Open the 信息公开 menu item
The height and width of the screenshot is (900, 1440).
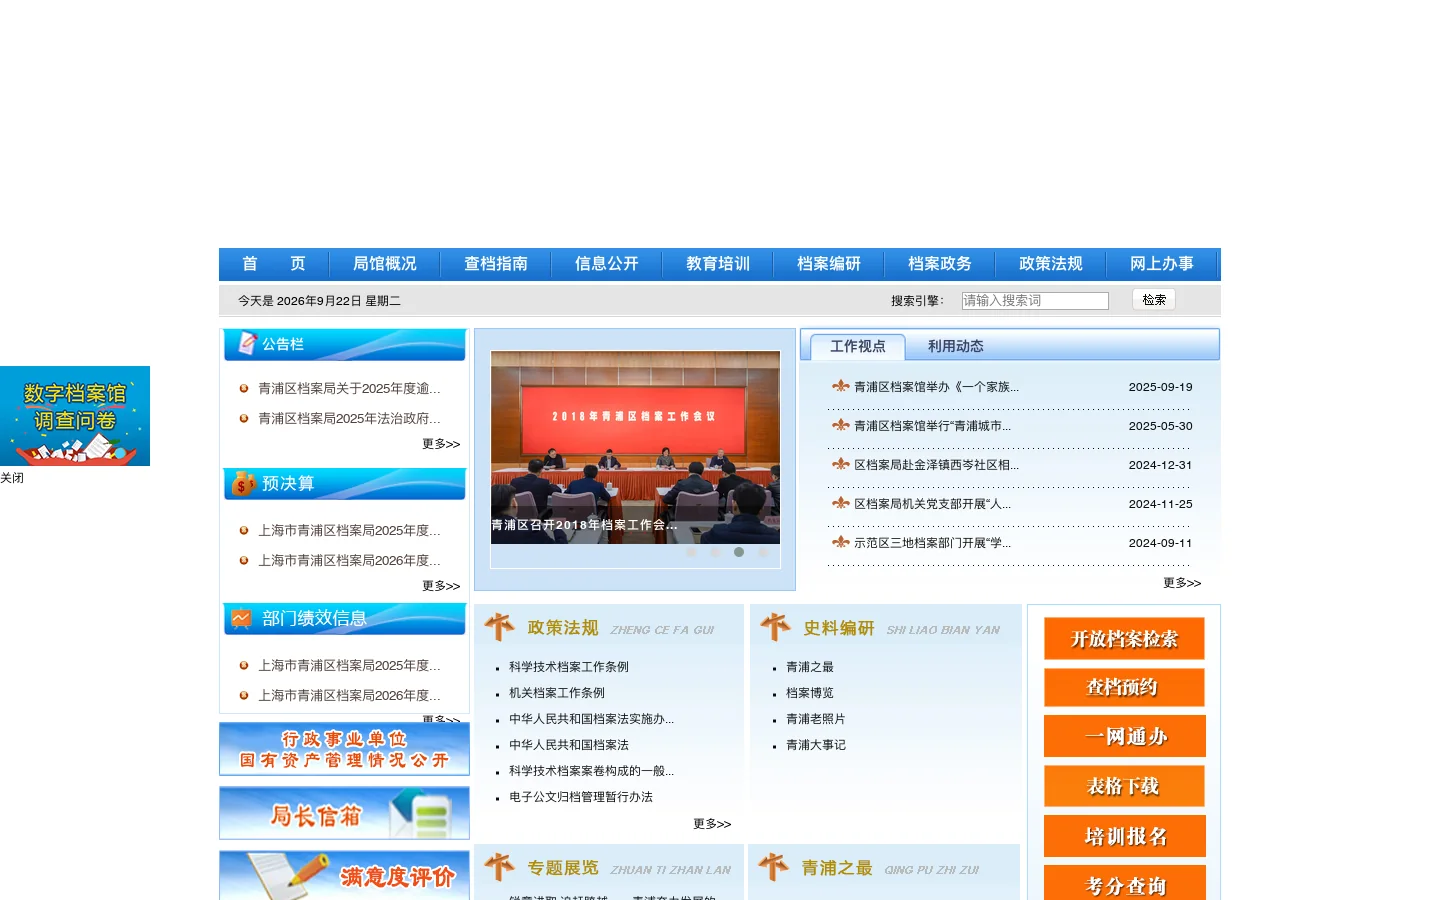606,264
